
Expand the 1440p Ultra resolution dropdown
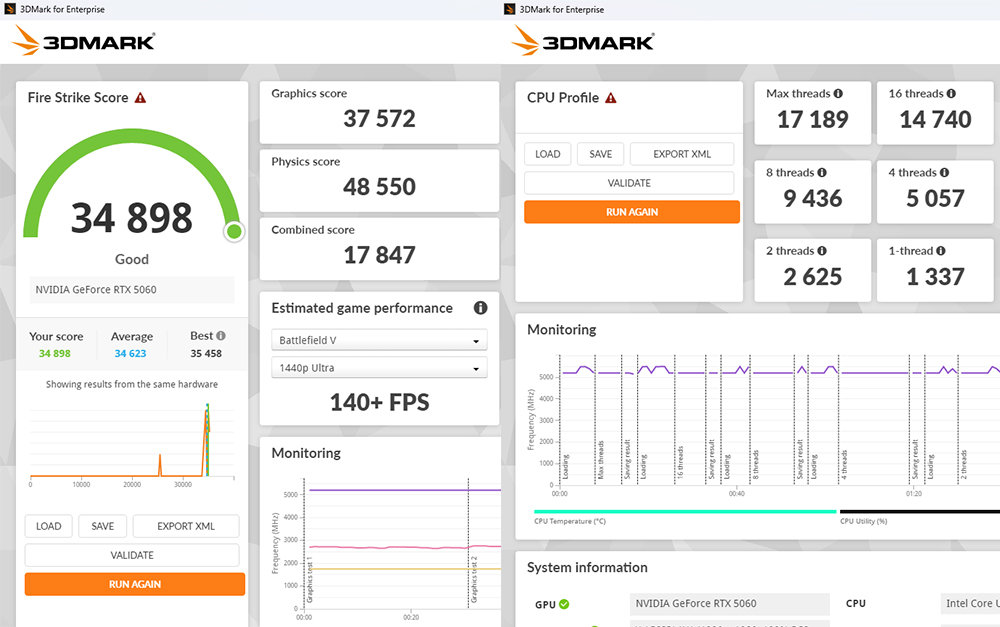pyautogui.click(x=379, y=368)
